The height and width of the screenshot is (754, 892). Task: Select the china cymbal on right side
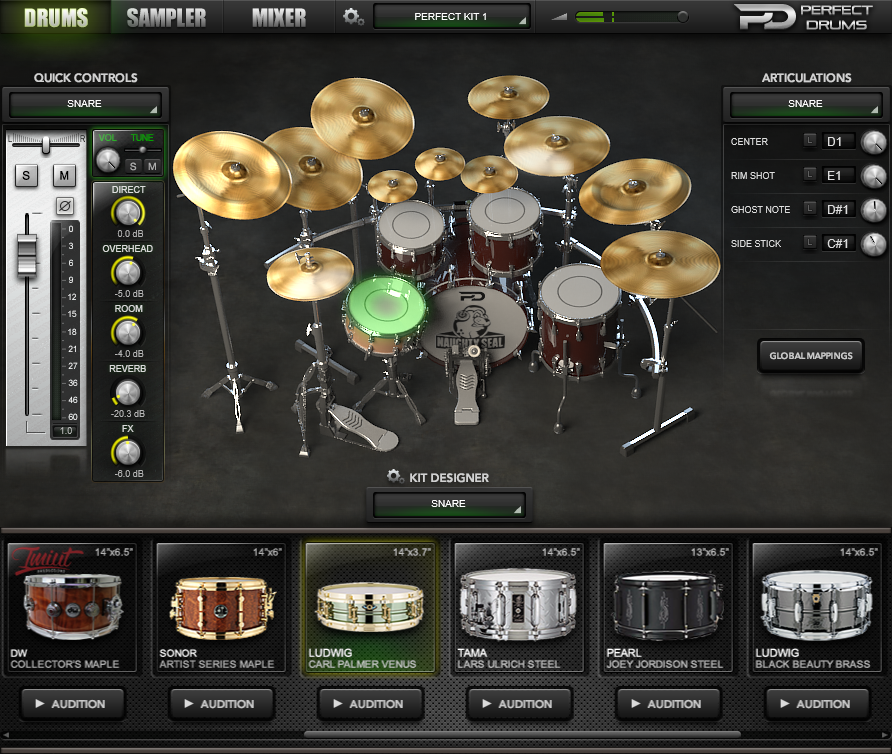point(635,191)
